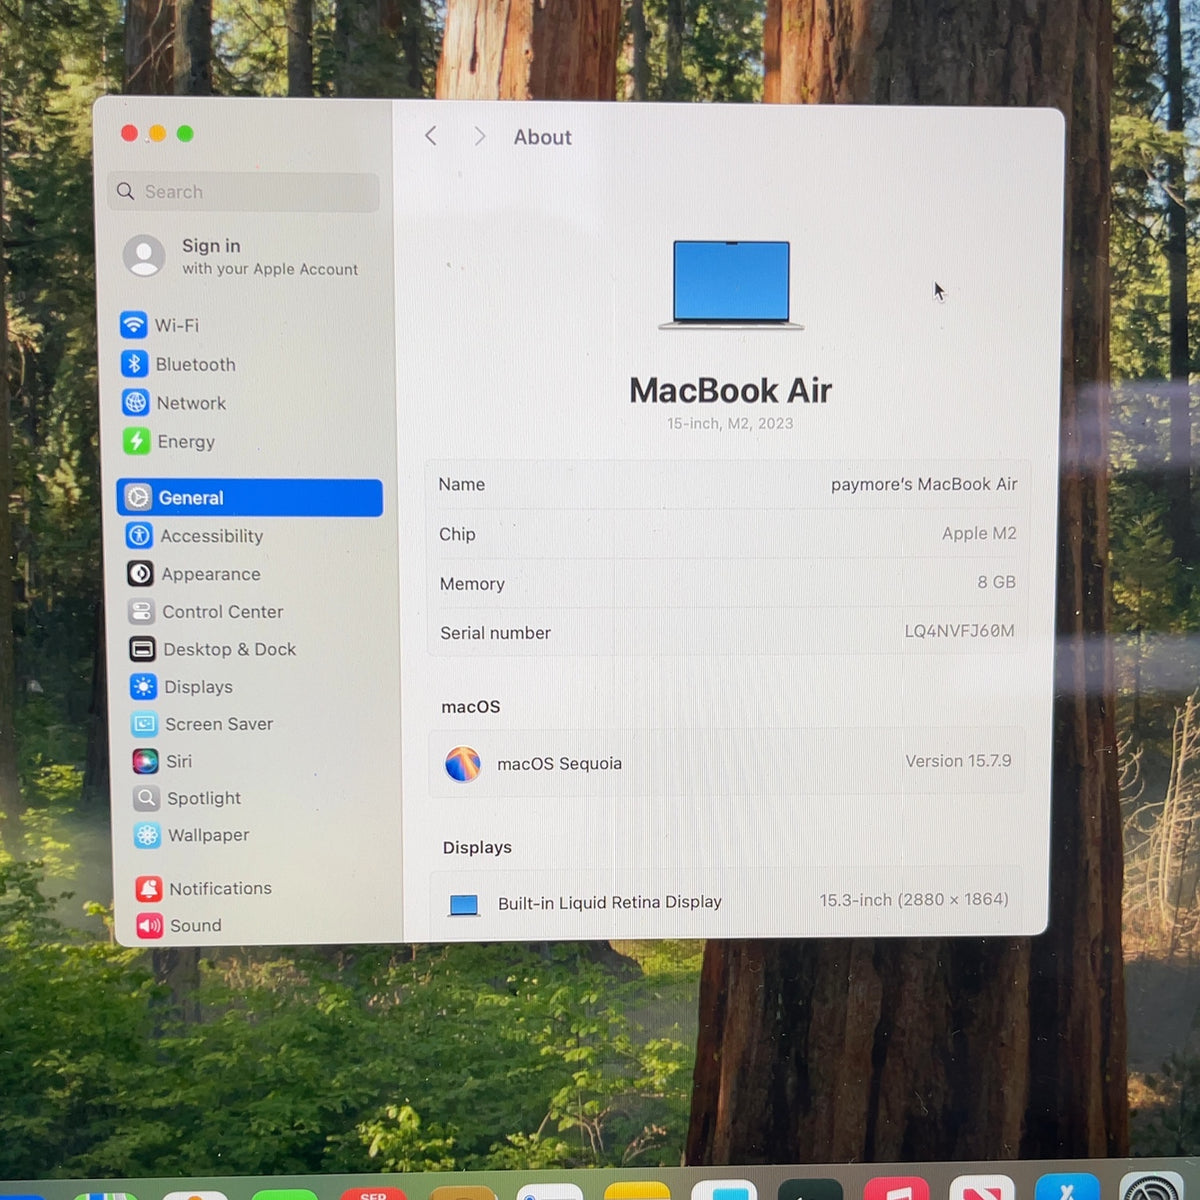1200x1200 pixels.
Task: Click the Search field in sidebar
Action: [x=243, y=191]
